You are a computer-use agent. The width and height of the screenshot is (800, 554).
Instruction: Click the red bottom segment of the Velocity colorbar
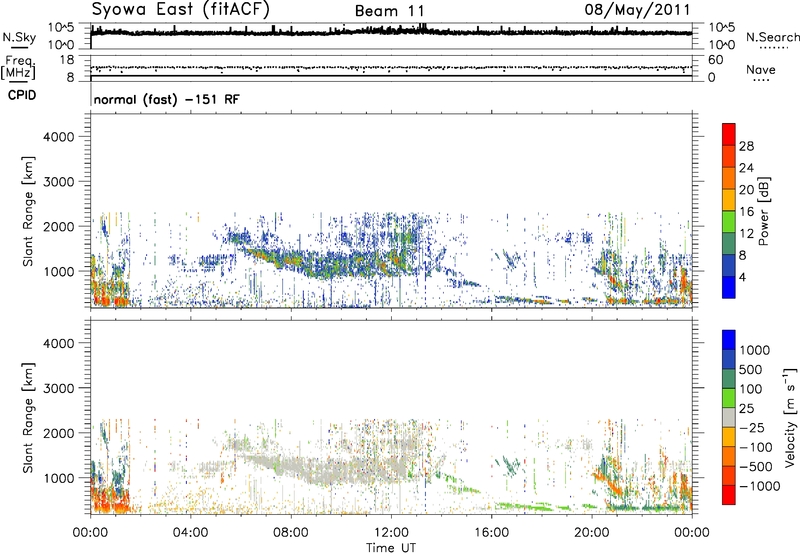tap(729, 495)
